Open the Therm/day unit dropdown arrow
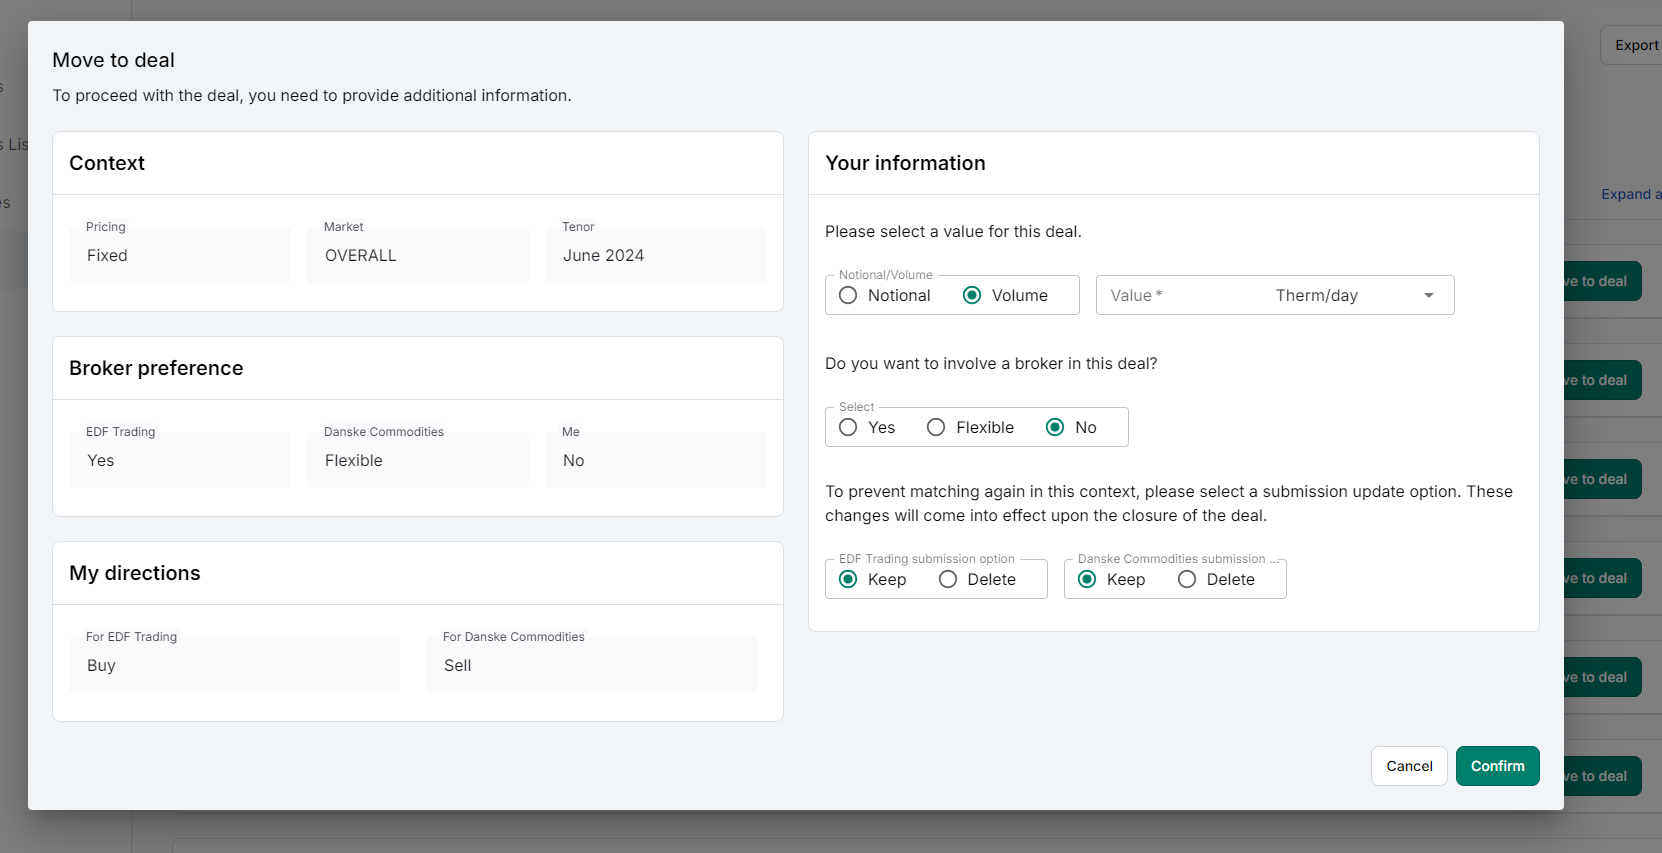1662x853 pixels. point(1429,295)
